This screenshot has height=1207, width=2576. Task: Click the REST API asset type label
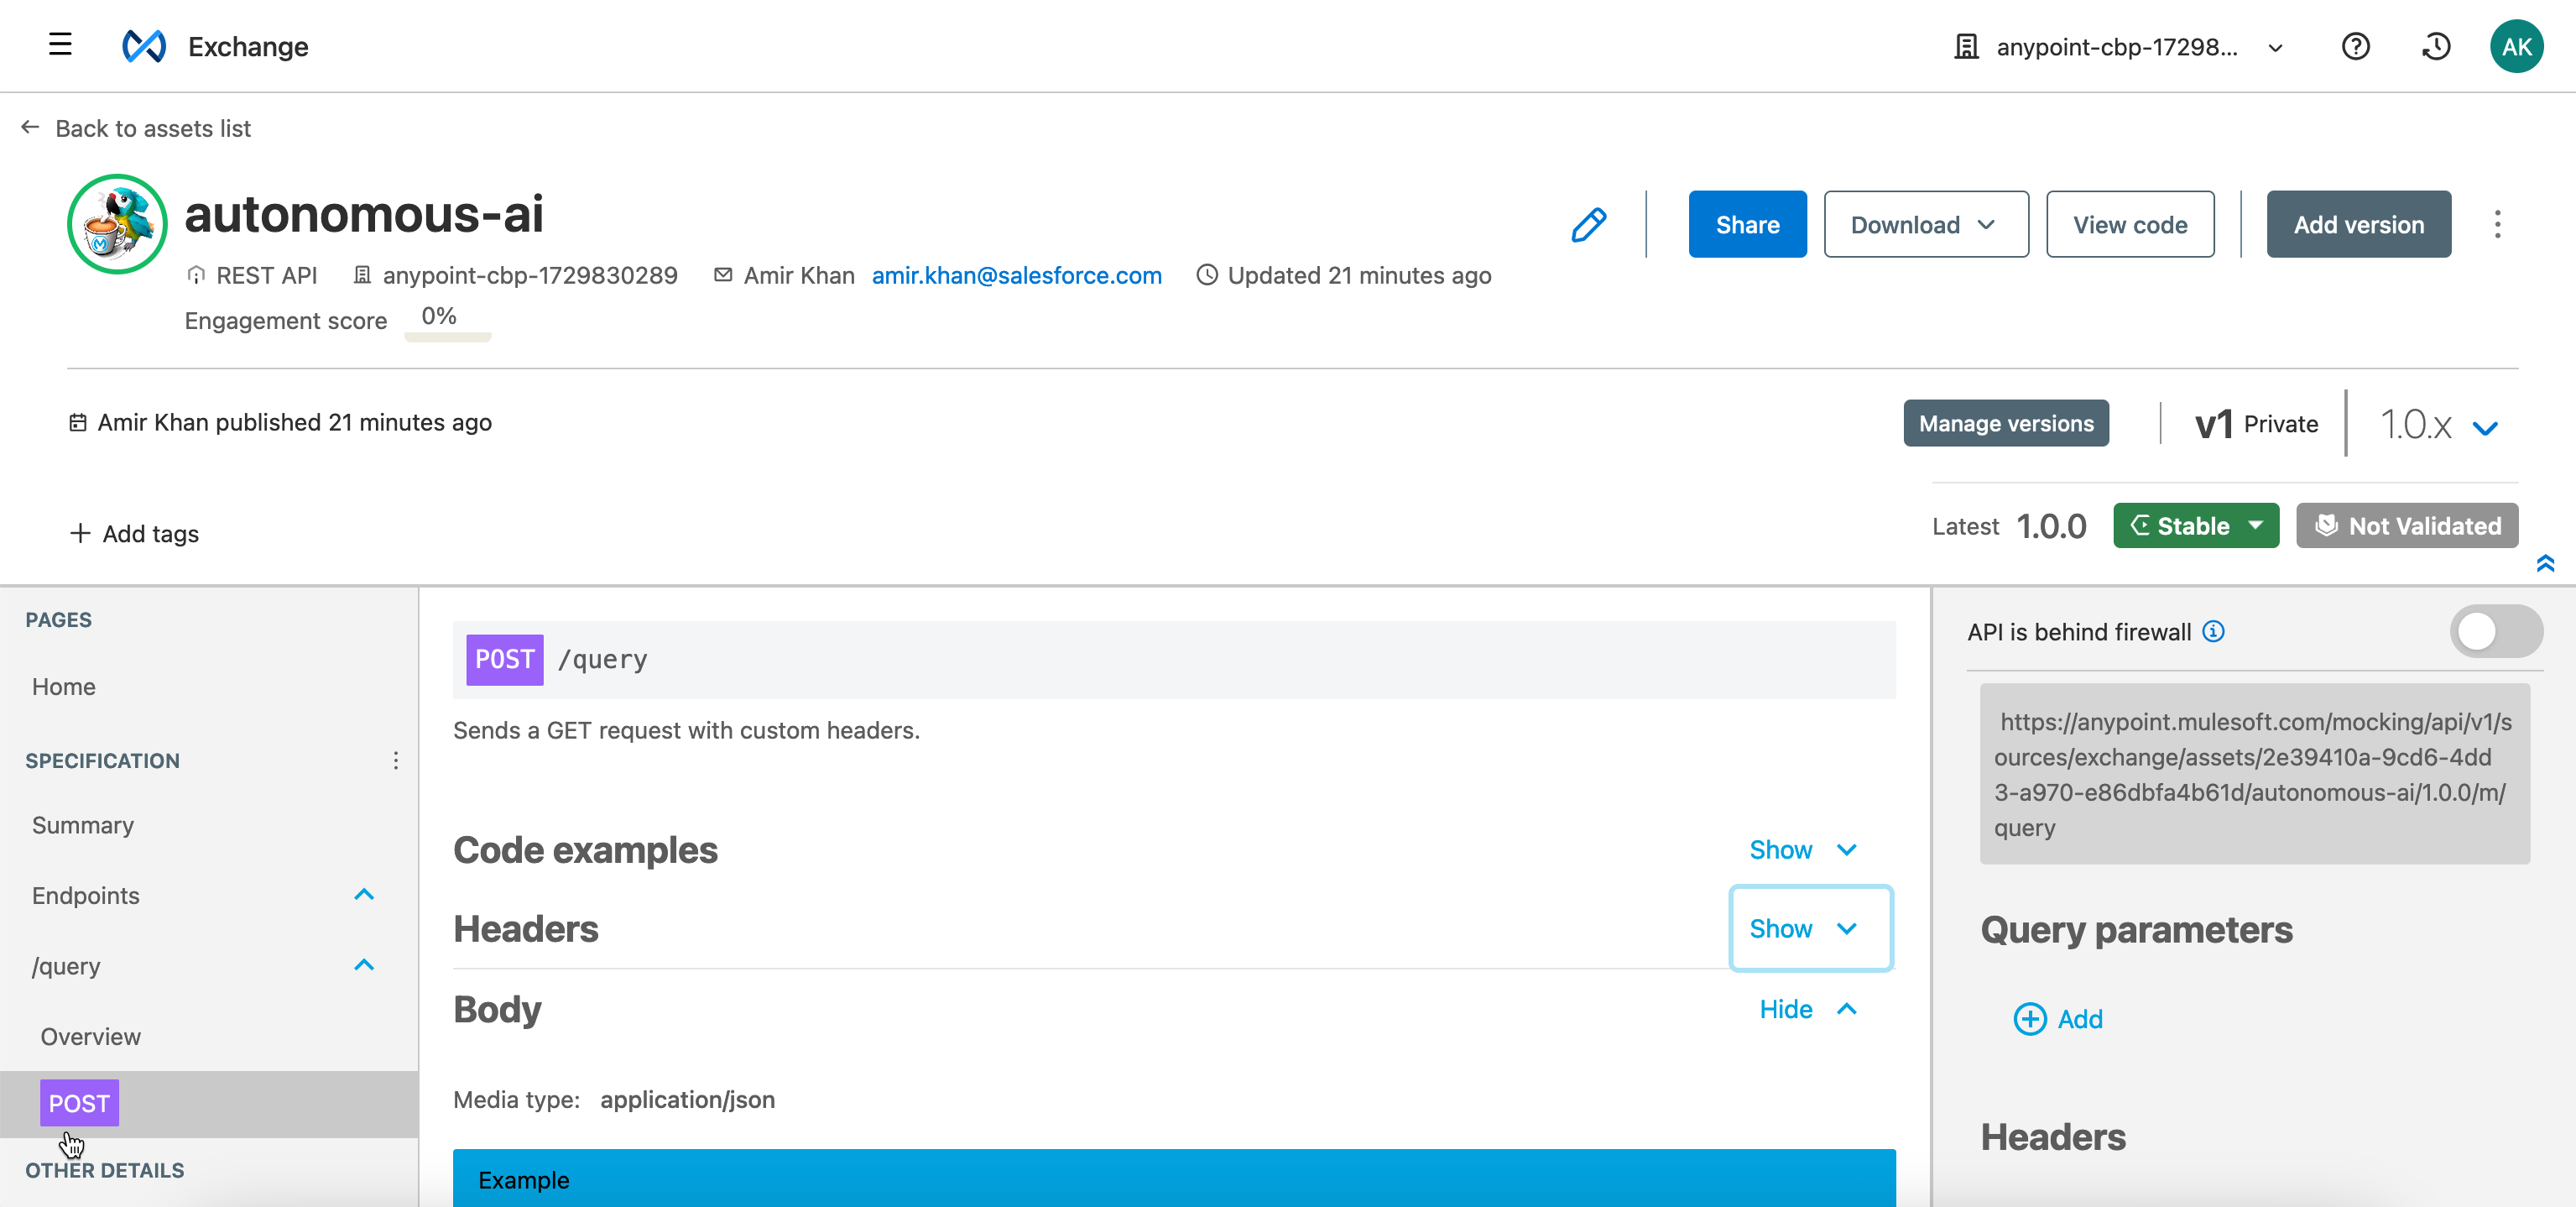tap(266, 275)
